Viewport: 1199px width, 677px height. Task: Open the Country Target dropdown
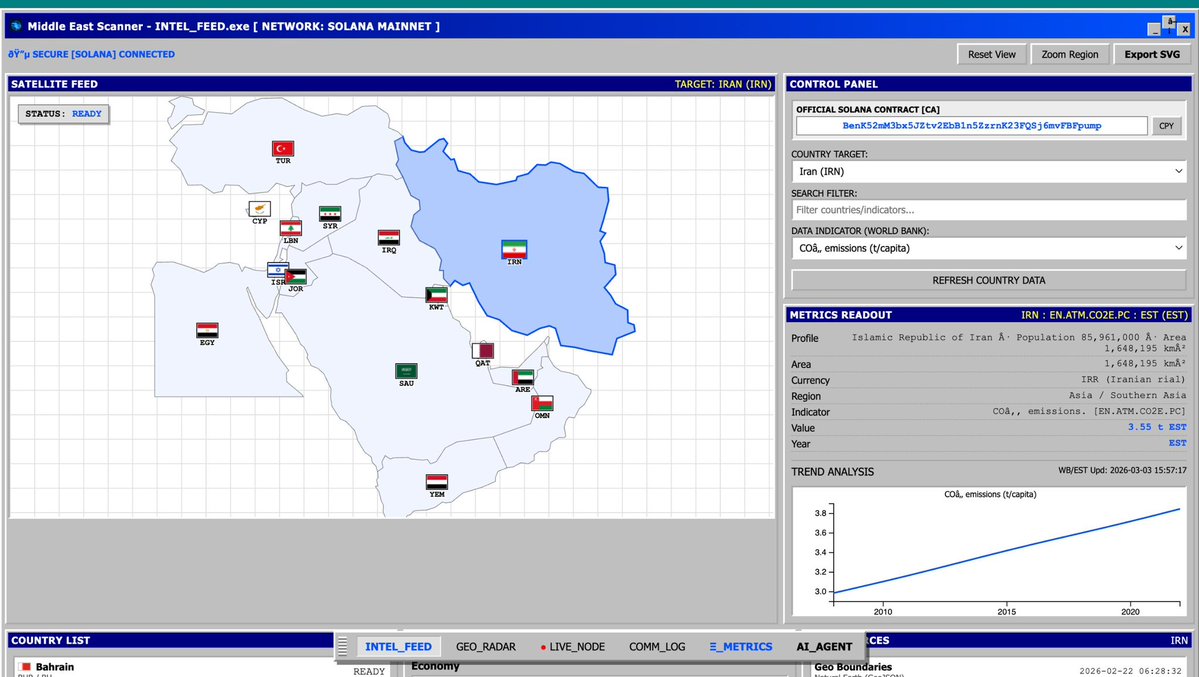989,171
